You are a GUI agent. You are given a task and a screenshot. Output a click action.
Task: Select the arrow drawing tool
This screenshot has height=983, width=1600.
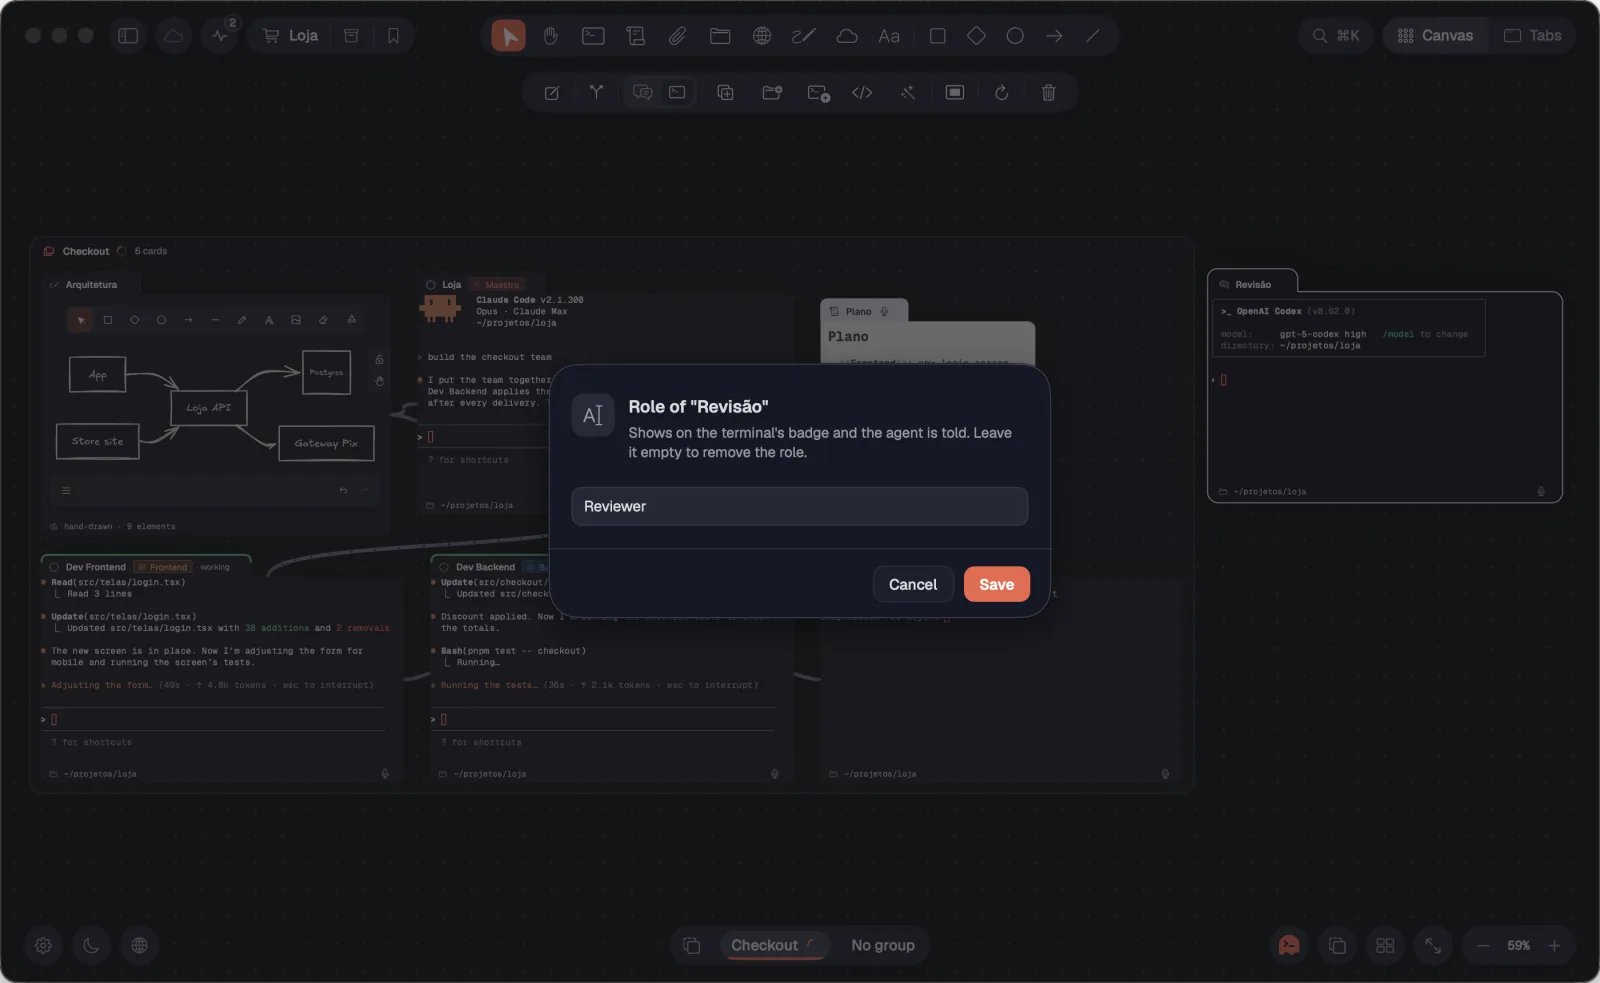click(1054, 36)
